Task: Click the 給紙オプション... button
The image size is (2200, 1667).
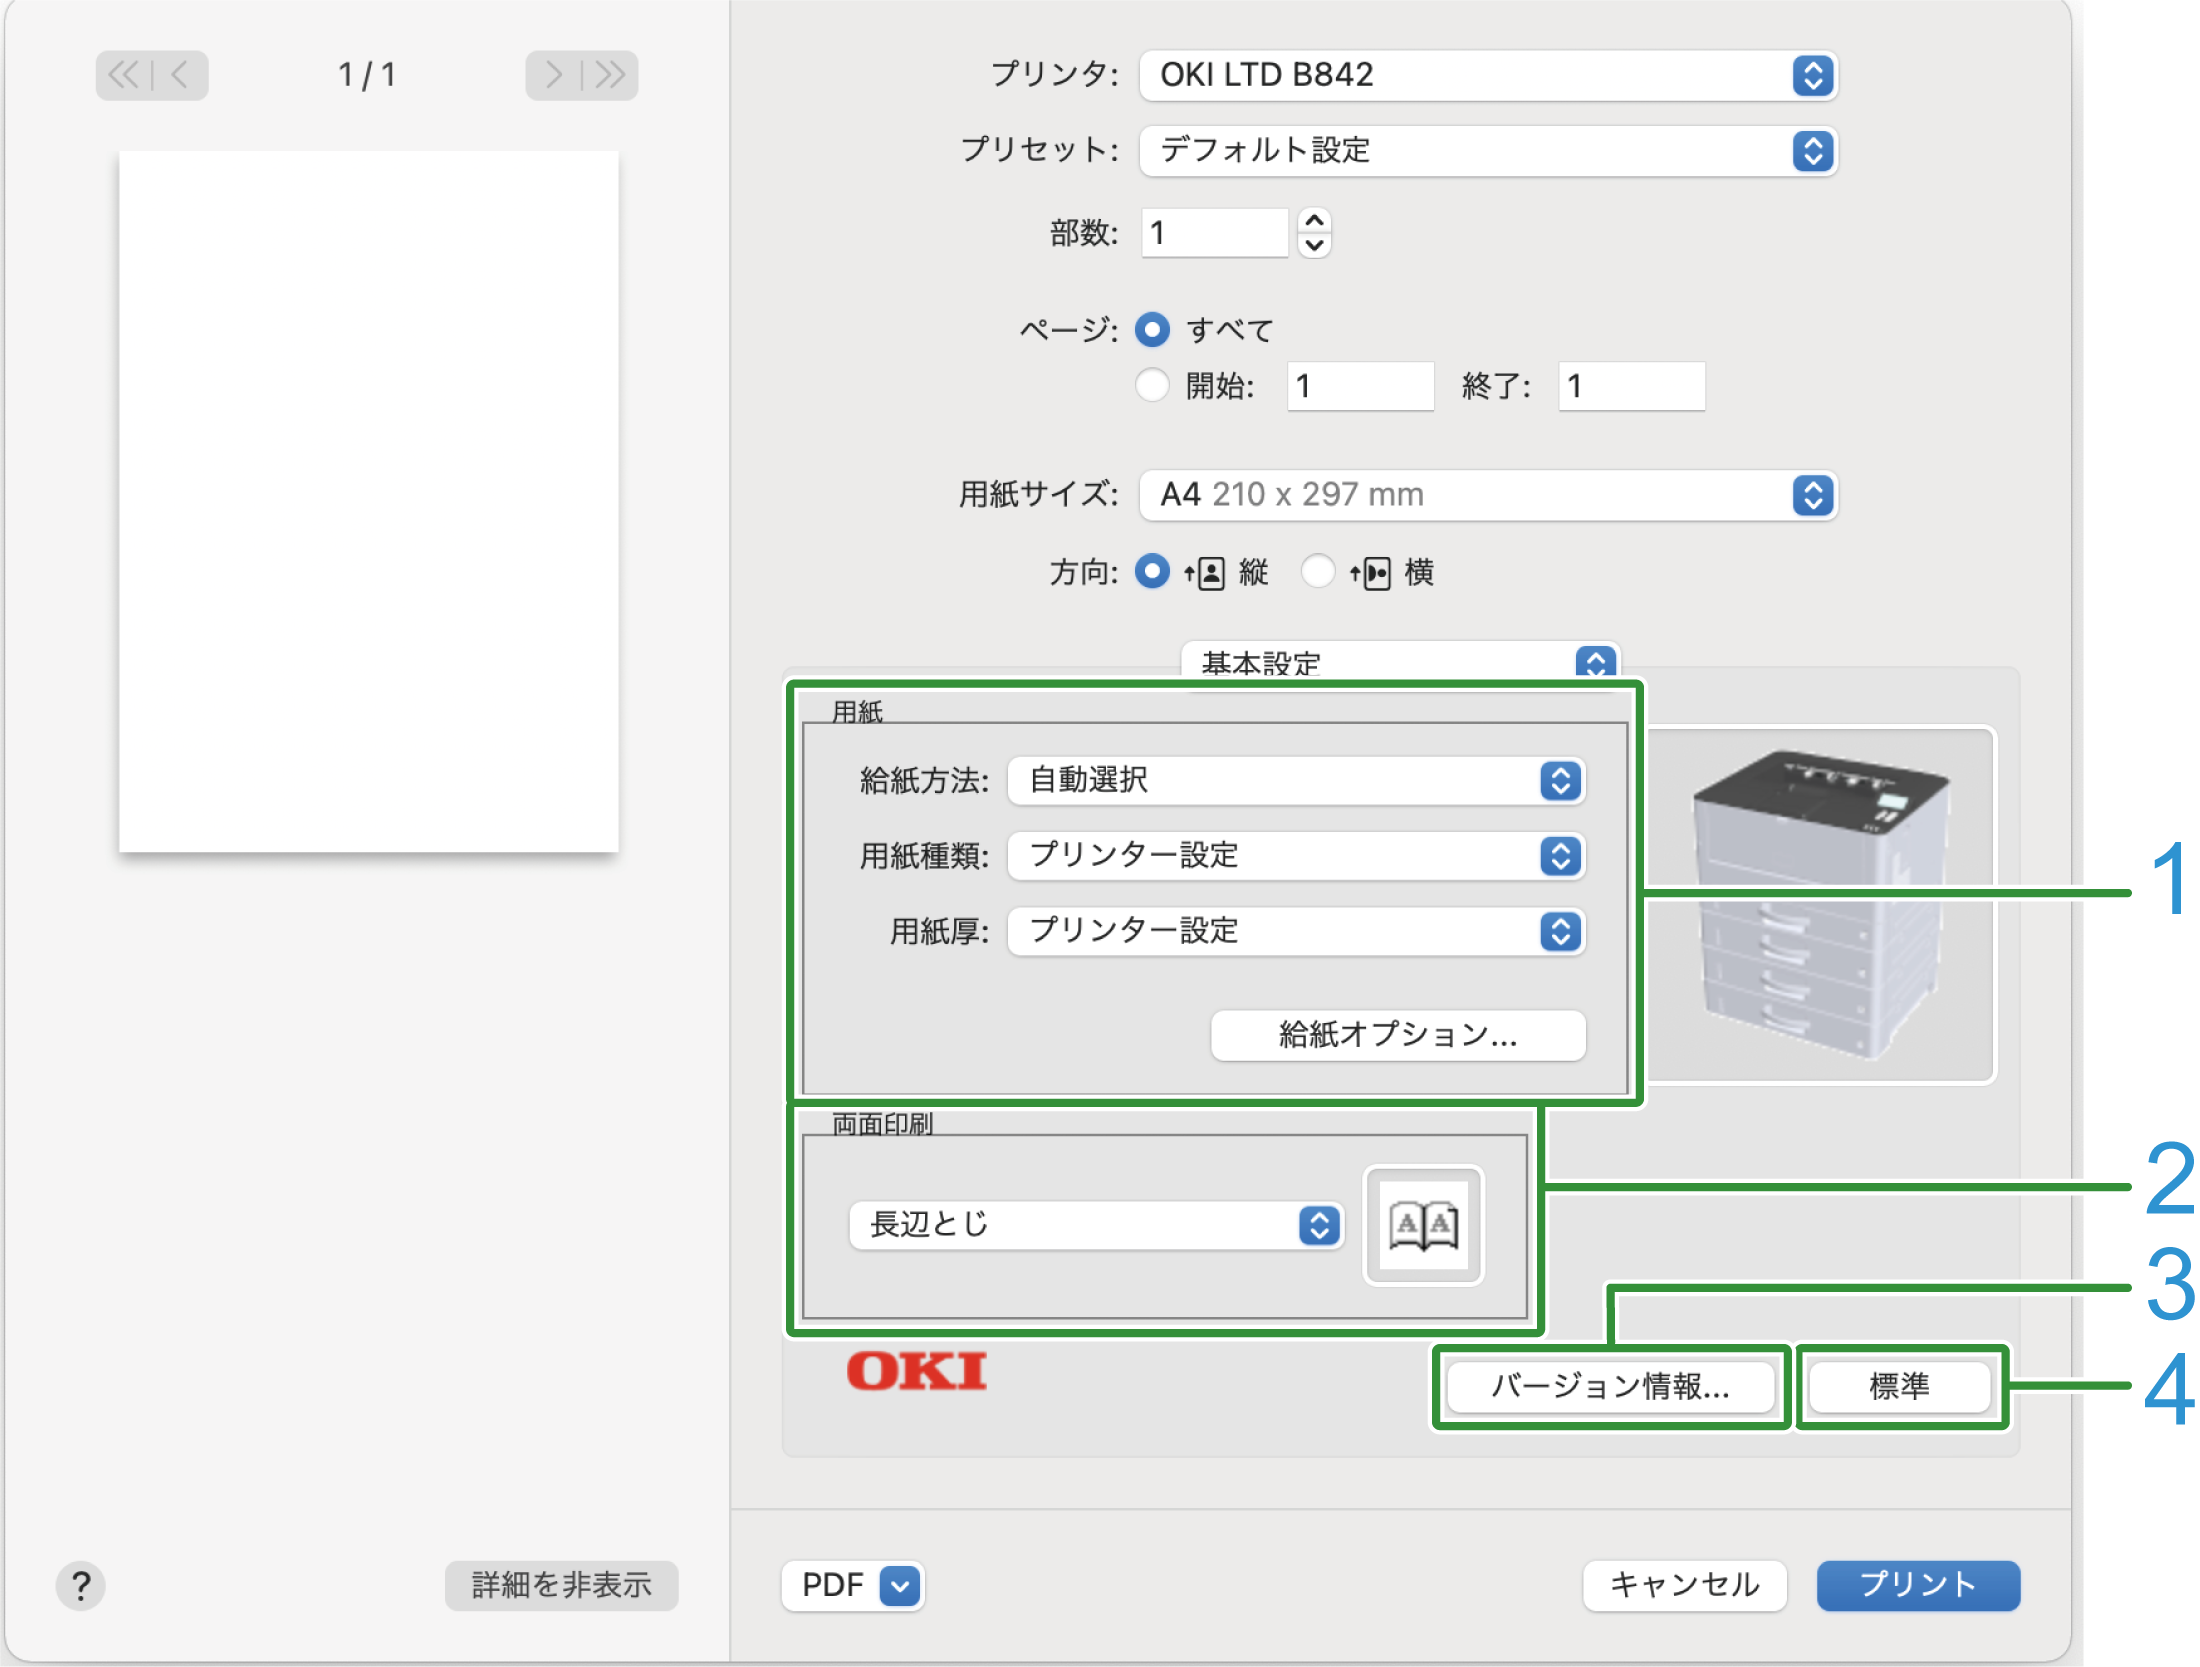Action: (1398, 1035)
